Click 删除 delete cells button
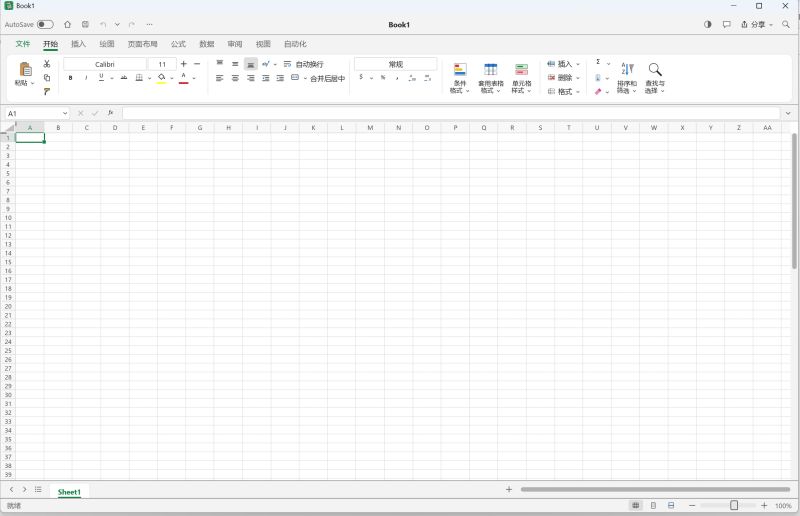This screenshot has width=800, height=516. coord(563,78)
